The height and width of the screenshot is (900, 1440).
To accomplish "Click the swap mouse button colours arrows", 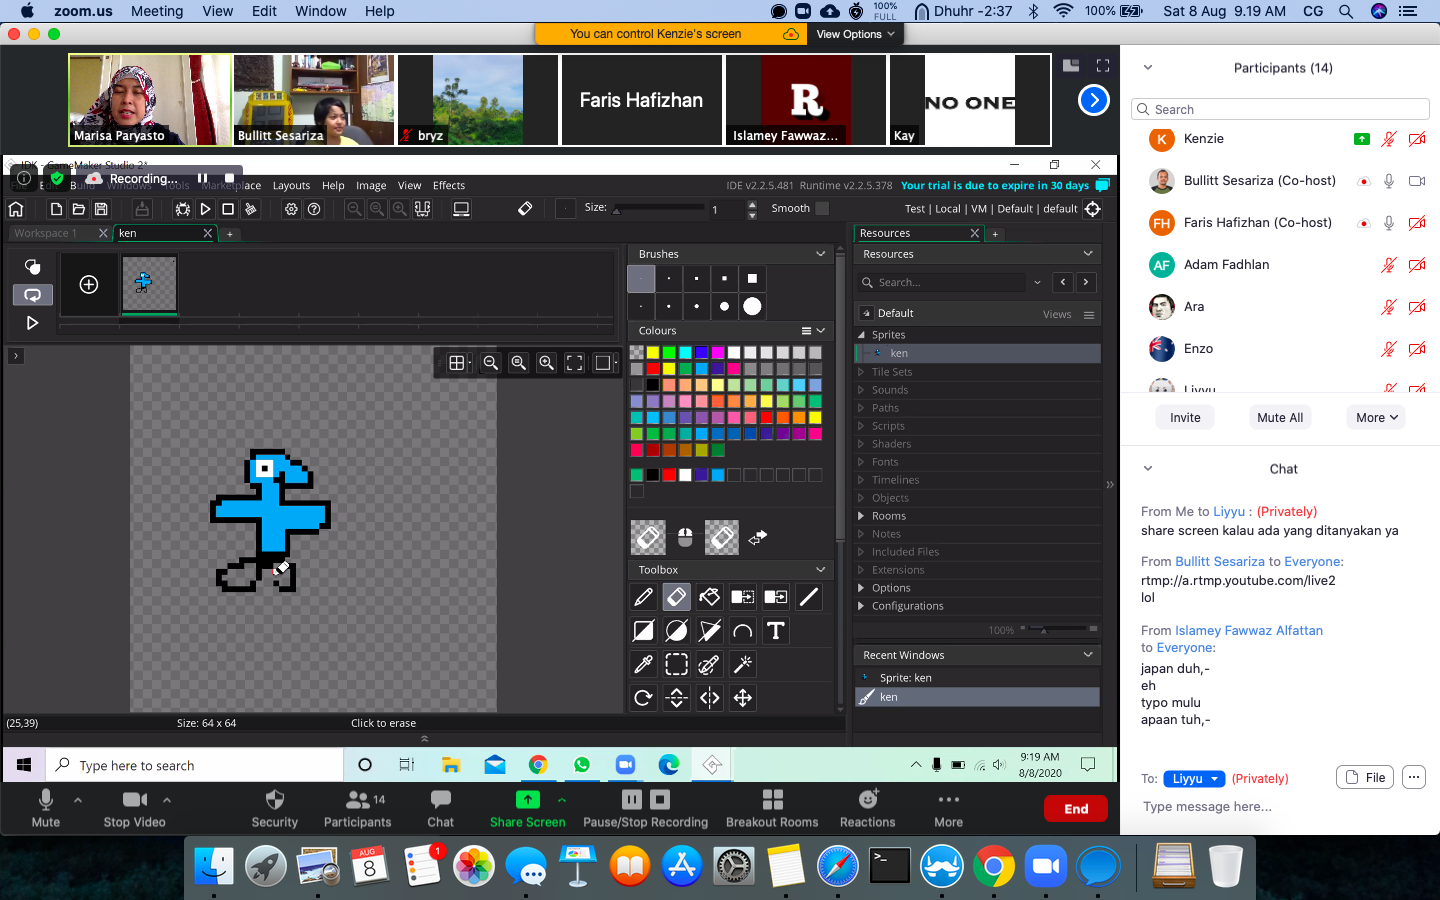I will pyautogui.click(x=757, y=538).
